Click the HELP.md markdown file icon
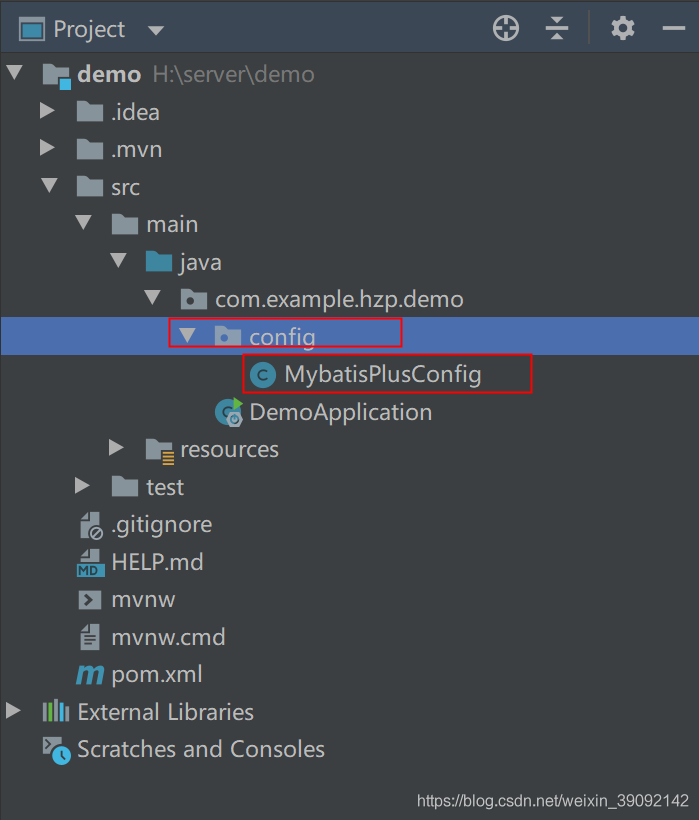The height and width of the screenshot is (820, 699). pos(90,563)
